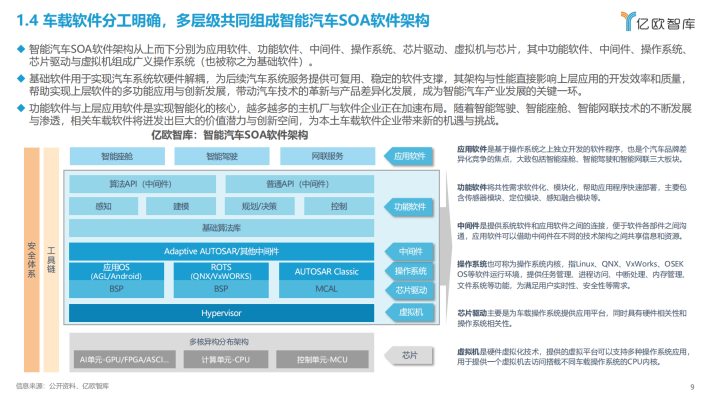This screenshot has width=710, height=399.
Task: Select the 功能软件 arrow label
Action: point(409,207)
